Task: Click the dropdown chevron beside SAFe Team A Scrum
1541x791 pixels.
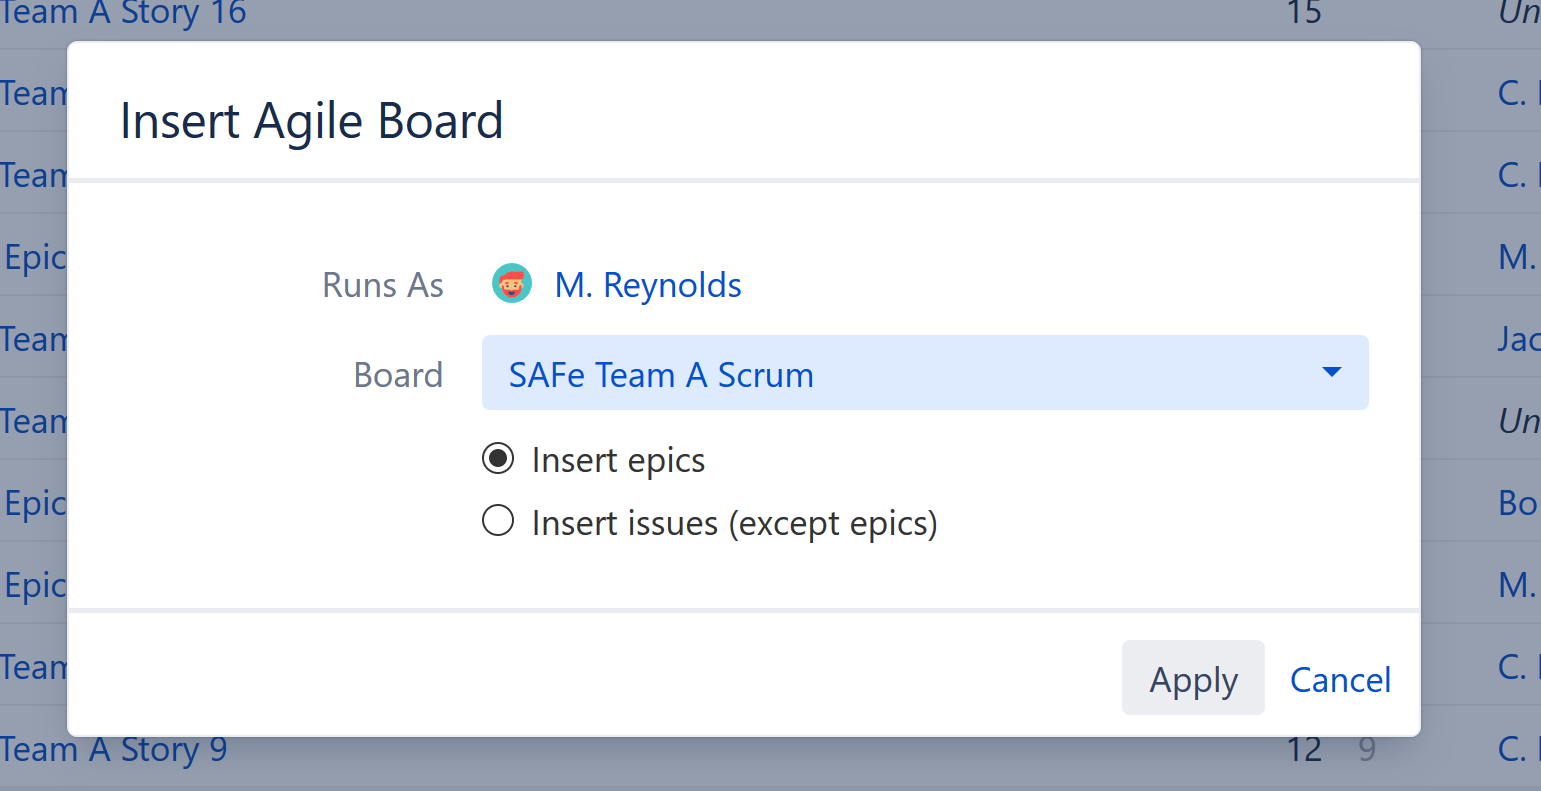Action: [x=1331, y=372]
